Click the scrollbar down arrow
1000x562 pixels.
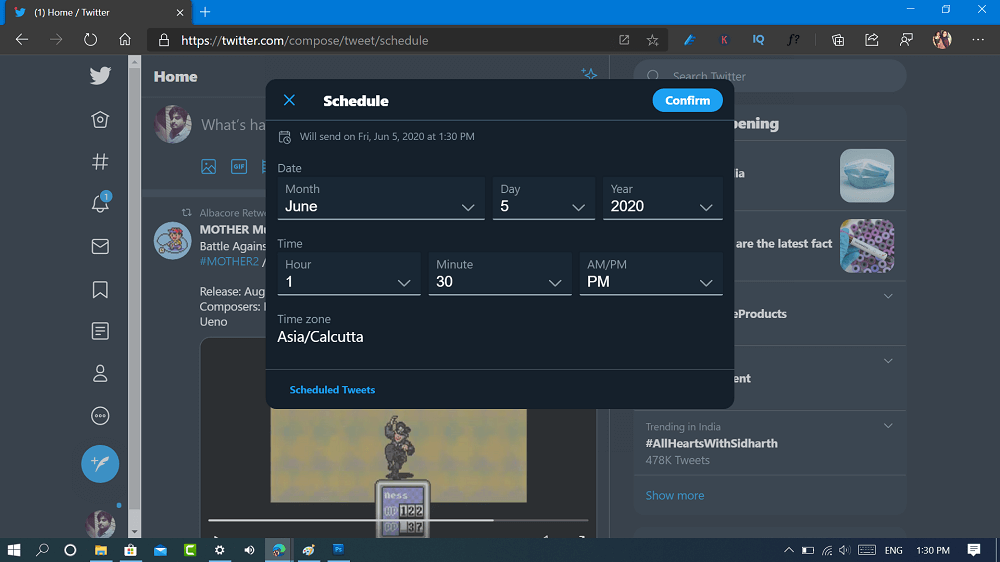click(x=134, y=532)
